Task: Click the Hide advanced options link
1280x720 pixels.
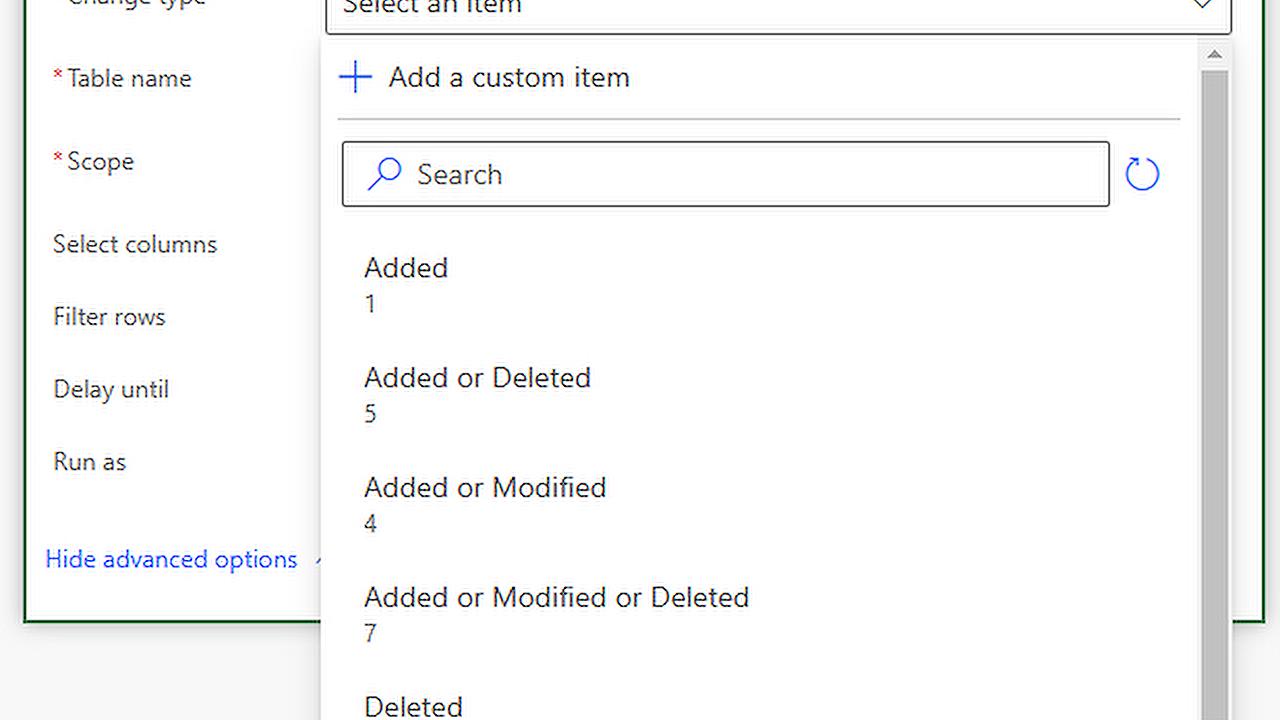Action: pos(170,559)
